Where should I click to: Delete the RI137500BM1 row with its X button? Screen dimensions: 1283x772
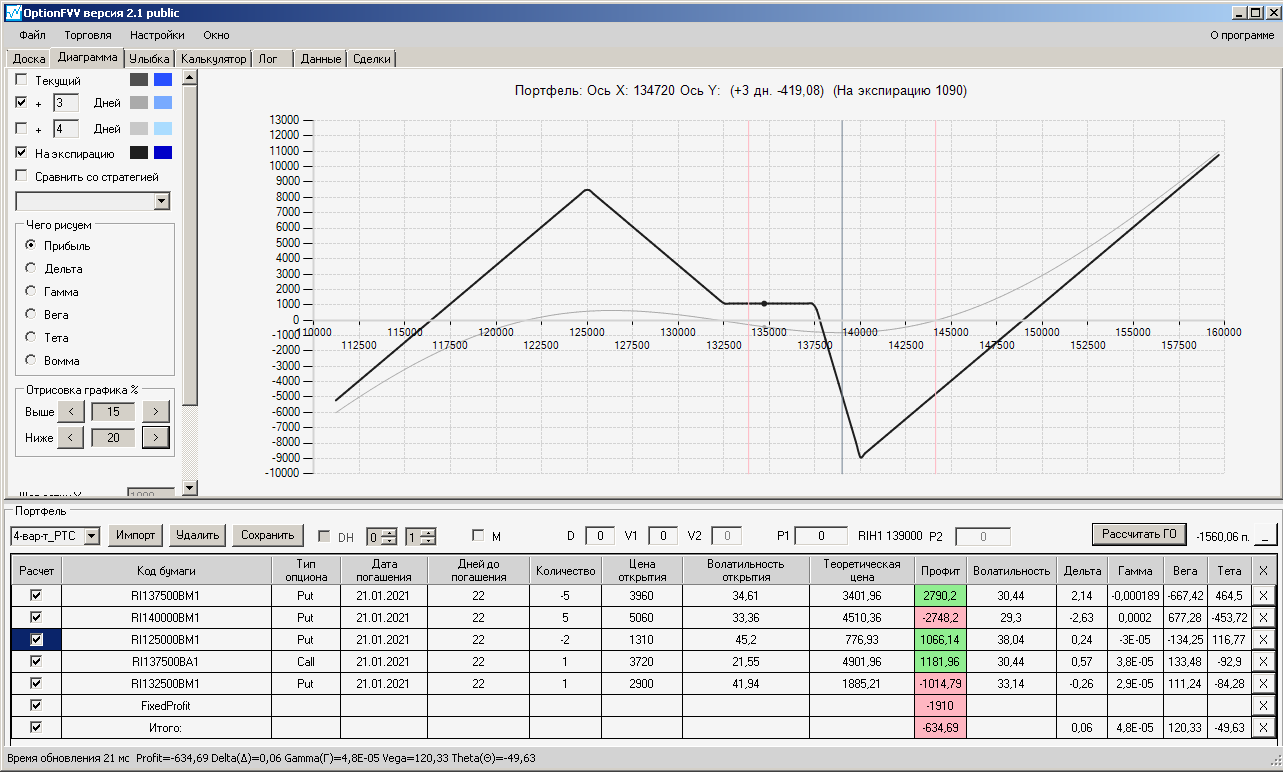[1264, 595]
